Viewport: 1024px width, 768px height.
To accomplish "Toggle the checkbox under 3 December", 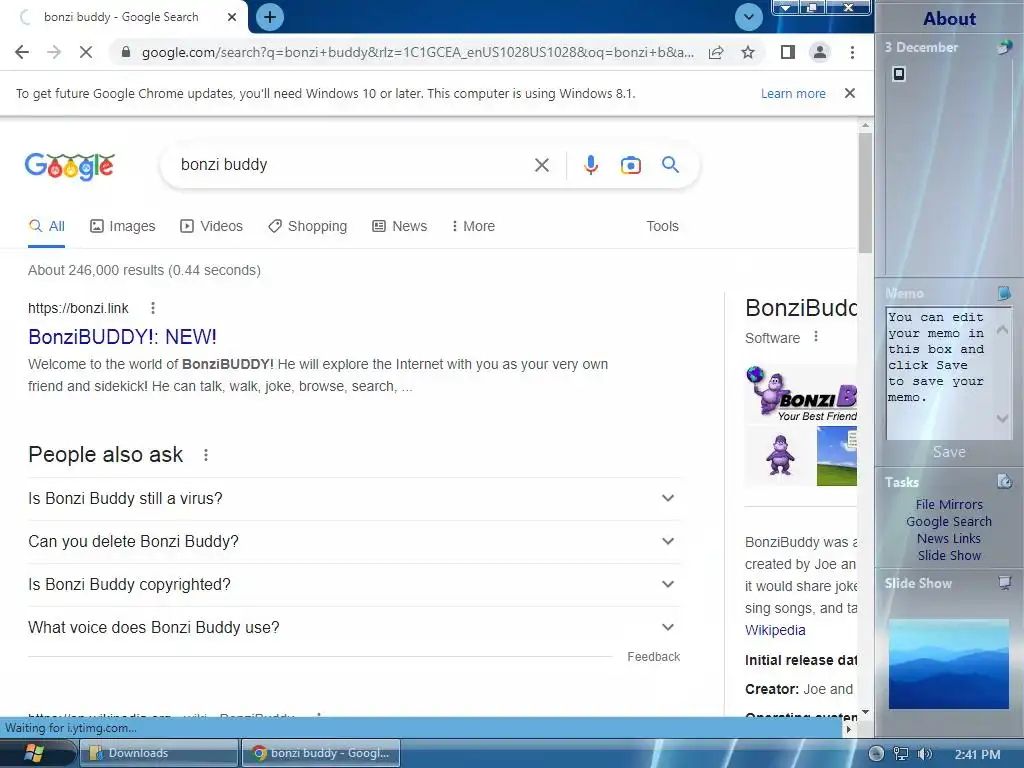I will point(899,74).
